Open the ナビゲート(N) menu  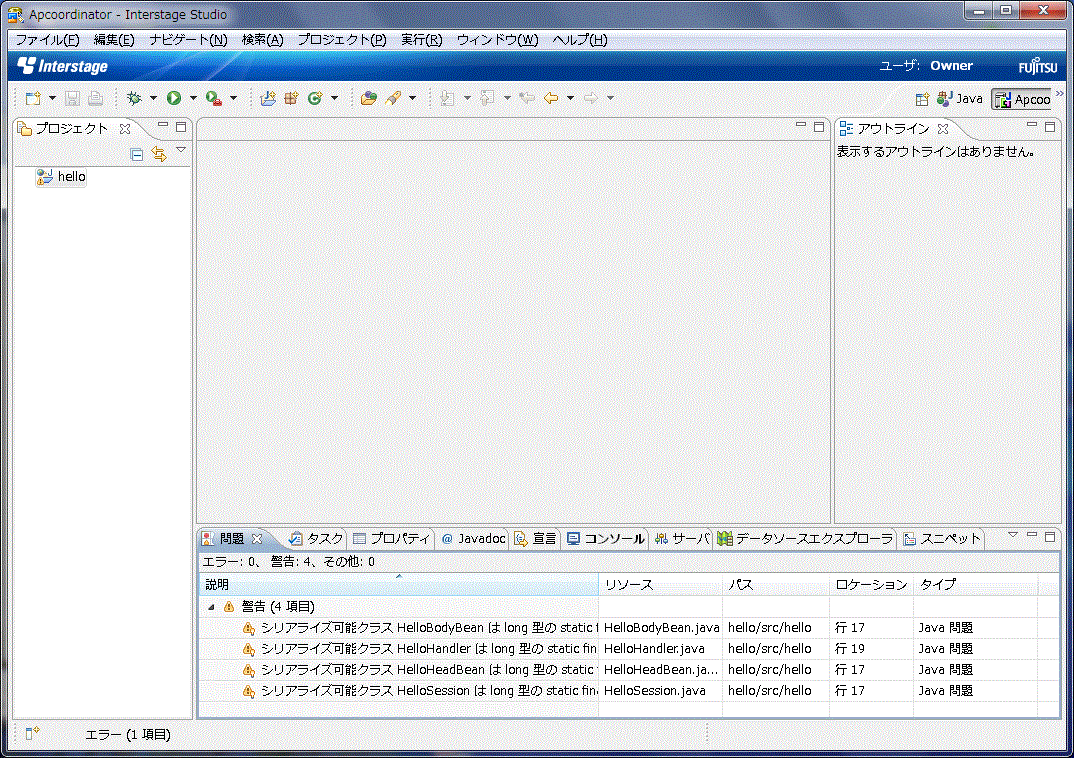click(x=188, y=40)
